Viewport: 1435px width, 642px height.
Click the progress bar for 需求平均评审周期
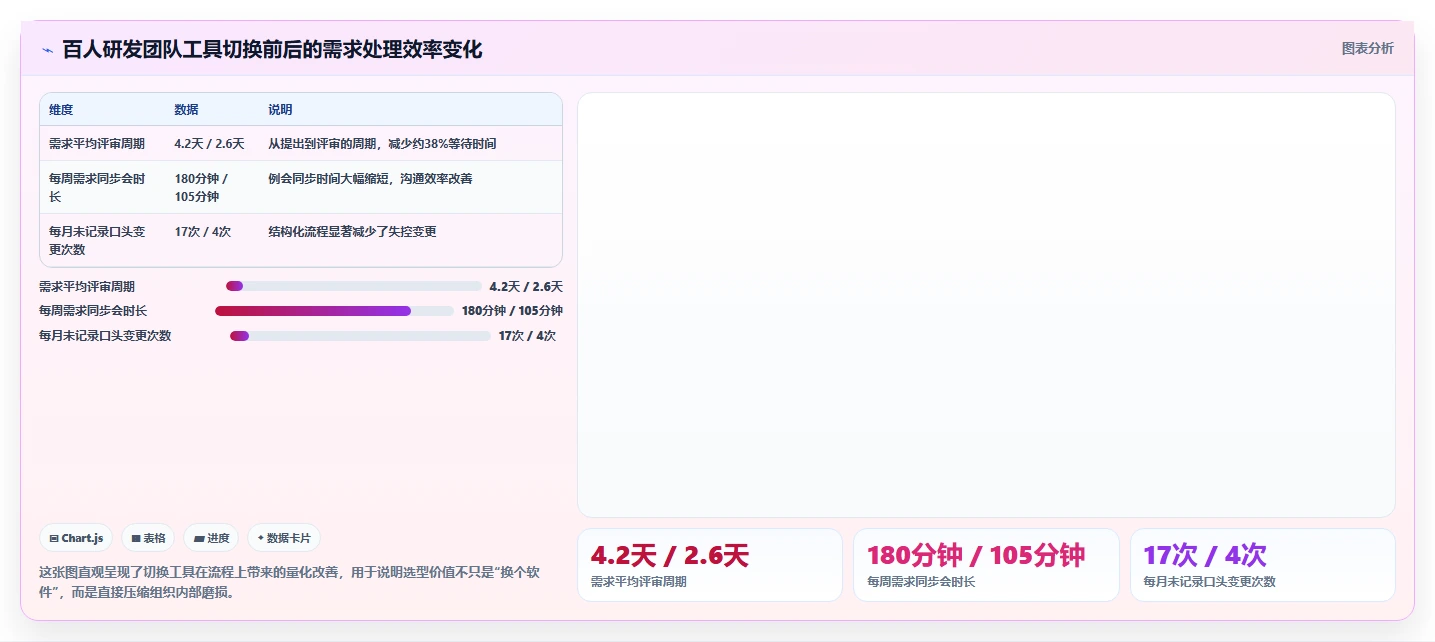pyautogui.click(x=354, y=286)
